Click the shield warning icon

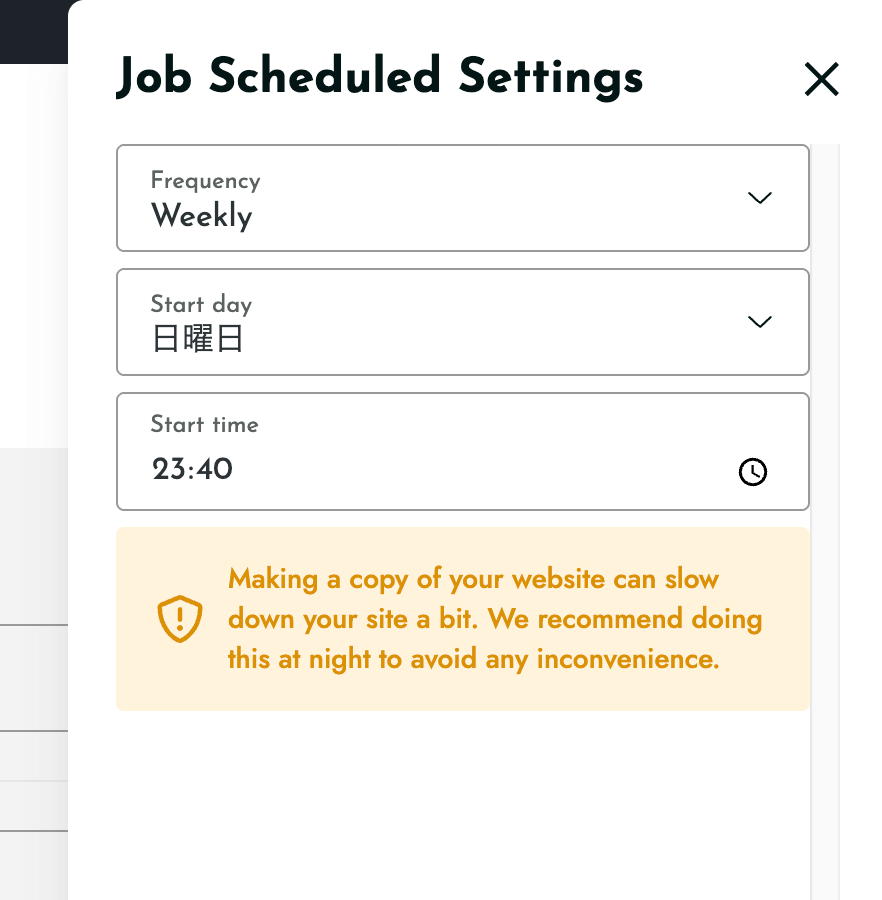(x=180, y=619)
